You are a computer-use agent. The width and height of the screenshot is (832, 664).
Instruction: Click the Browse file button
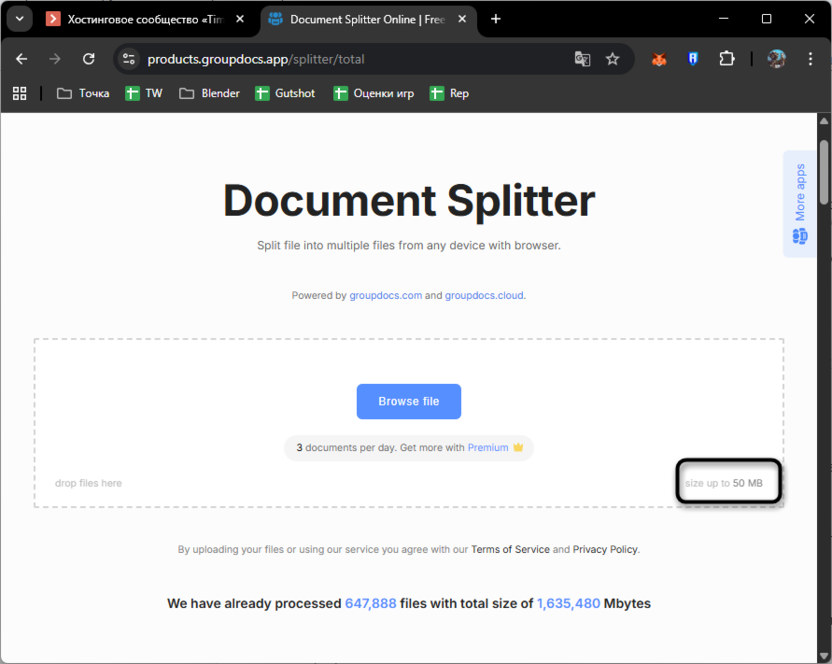tap(408, 401)
